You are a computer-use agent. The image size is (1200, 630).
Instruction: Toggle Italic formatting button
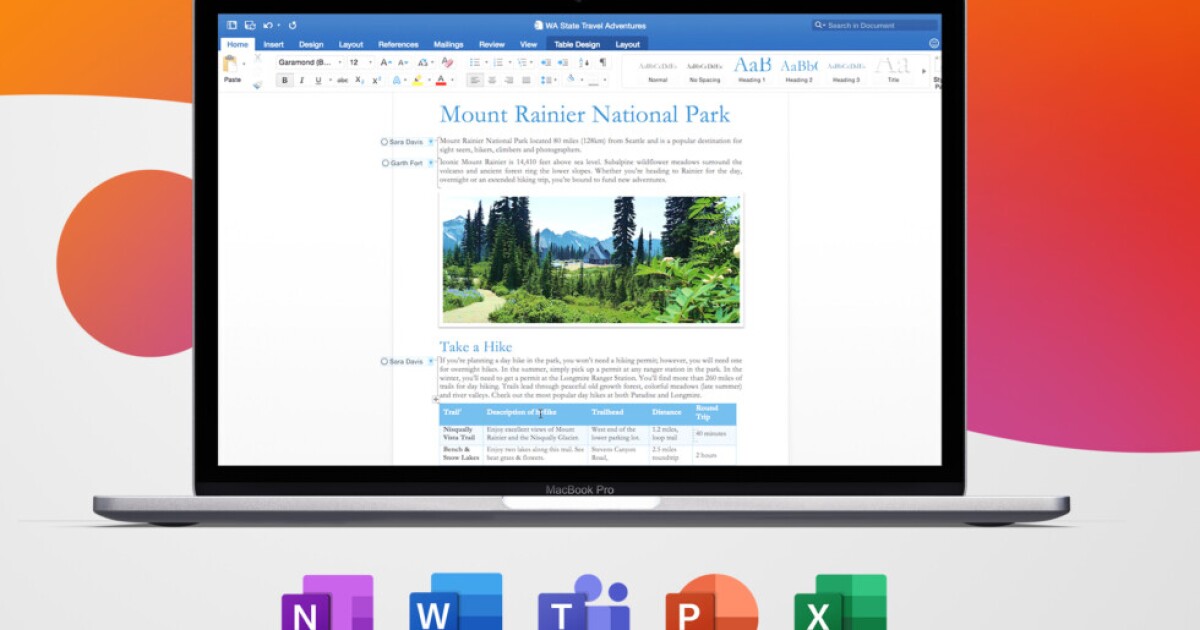point(301,80)
